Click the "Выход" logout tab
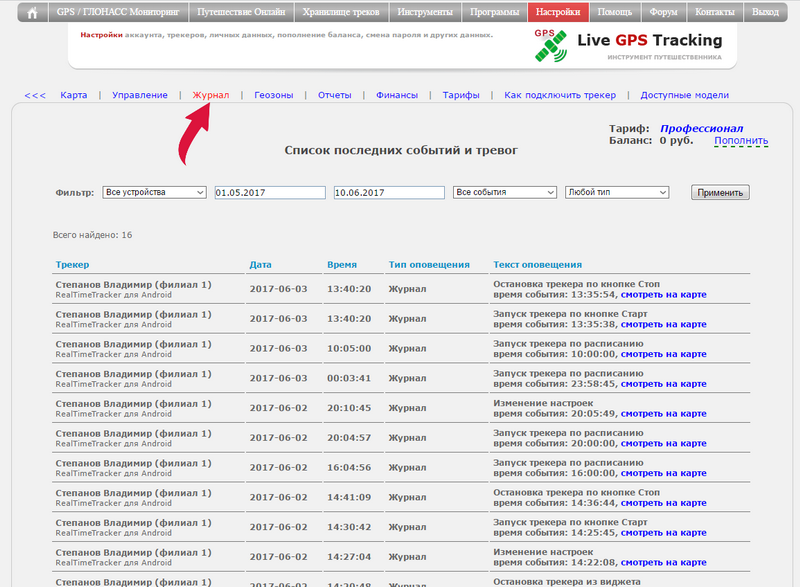 pyautogui.click(x=765, y=13)
